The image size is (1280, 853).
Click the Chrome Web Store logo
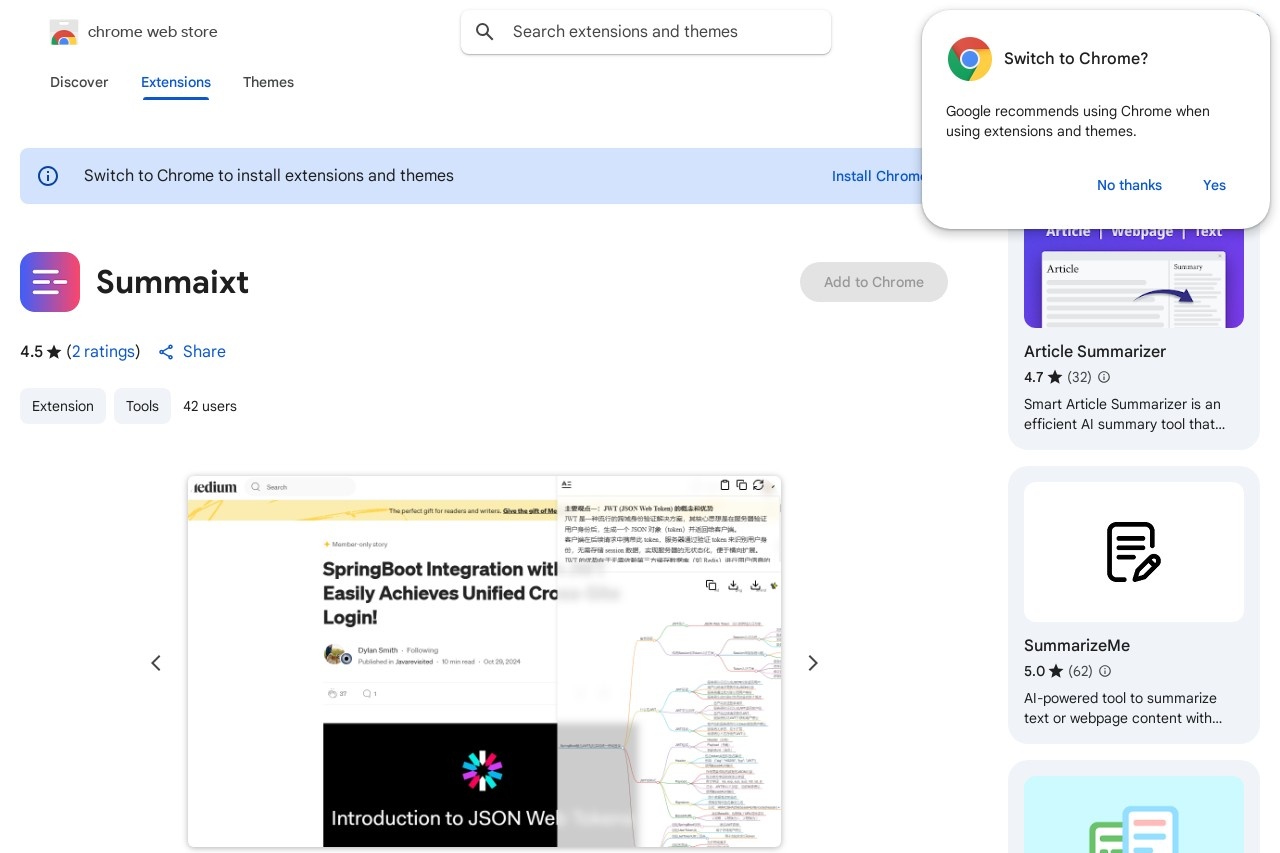click(x=63, y=32)
